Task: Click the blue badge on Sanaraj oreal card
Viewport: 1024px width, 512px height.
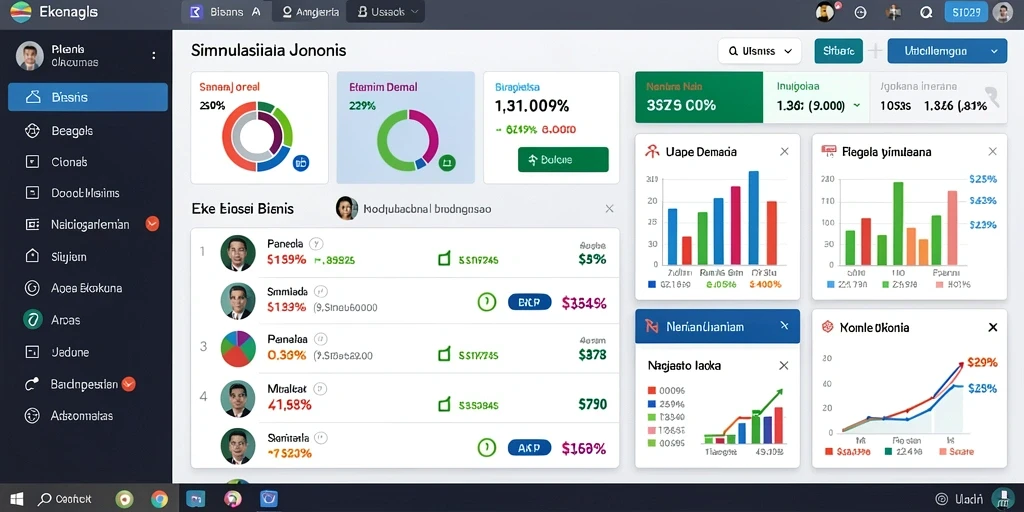Action: tap(300, 163)
